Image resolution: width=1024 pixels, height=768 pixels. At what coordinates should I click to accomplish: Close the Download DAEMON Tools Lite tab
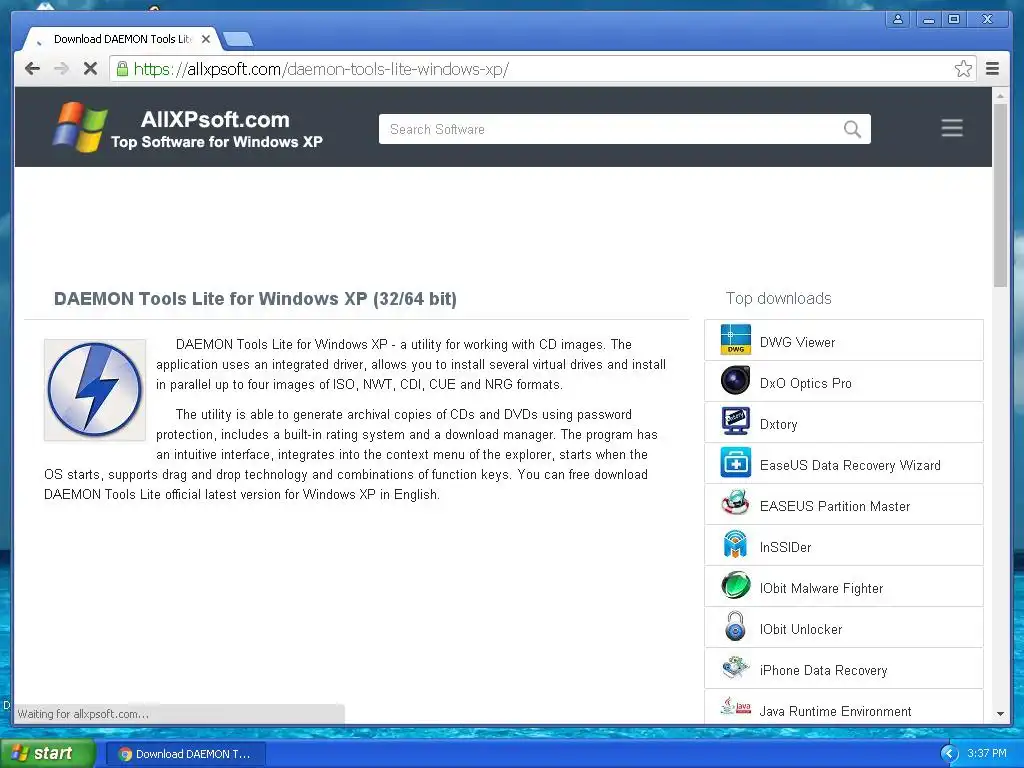pyautogui.click(x=206, y=39)
